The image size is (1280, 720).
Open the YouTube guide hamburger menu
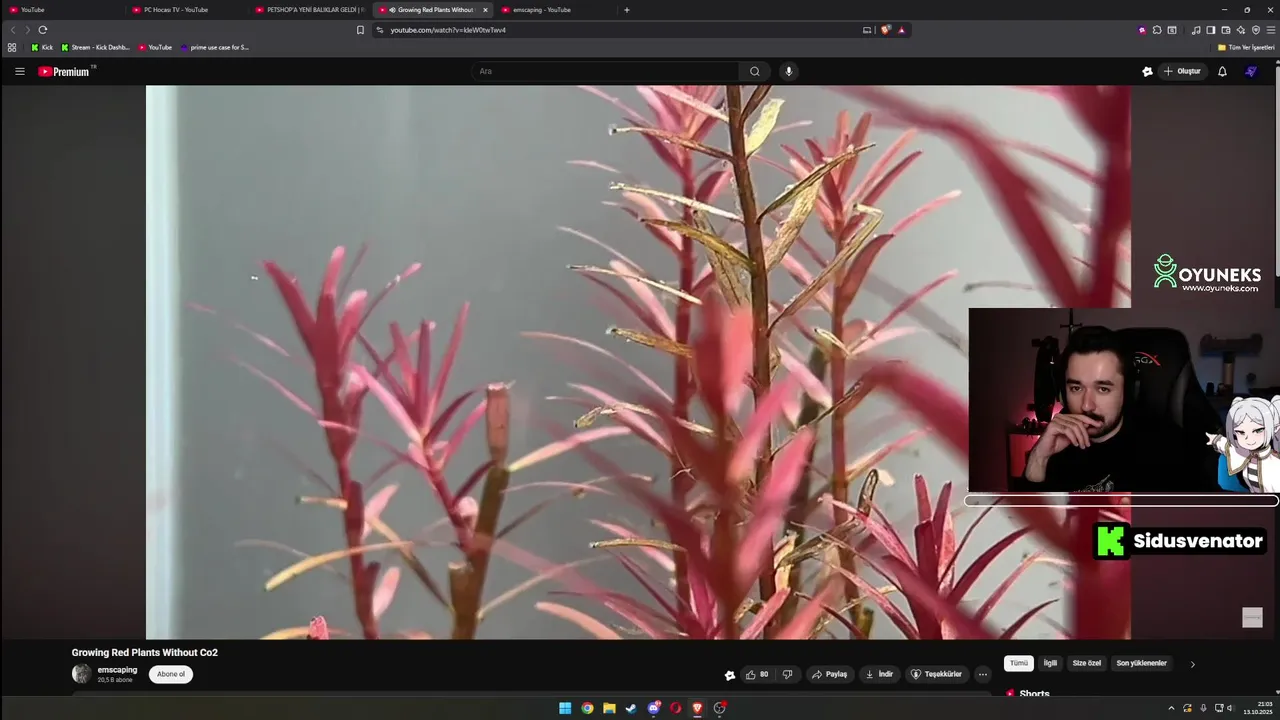pos(19,71)
